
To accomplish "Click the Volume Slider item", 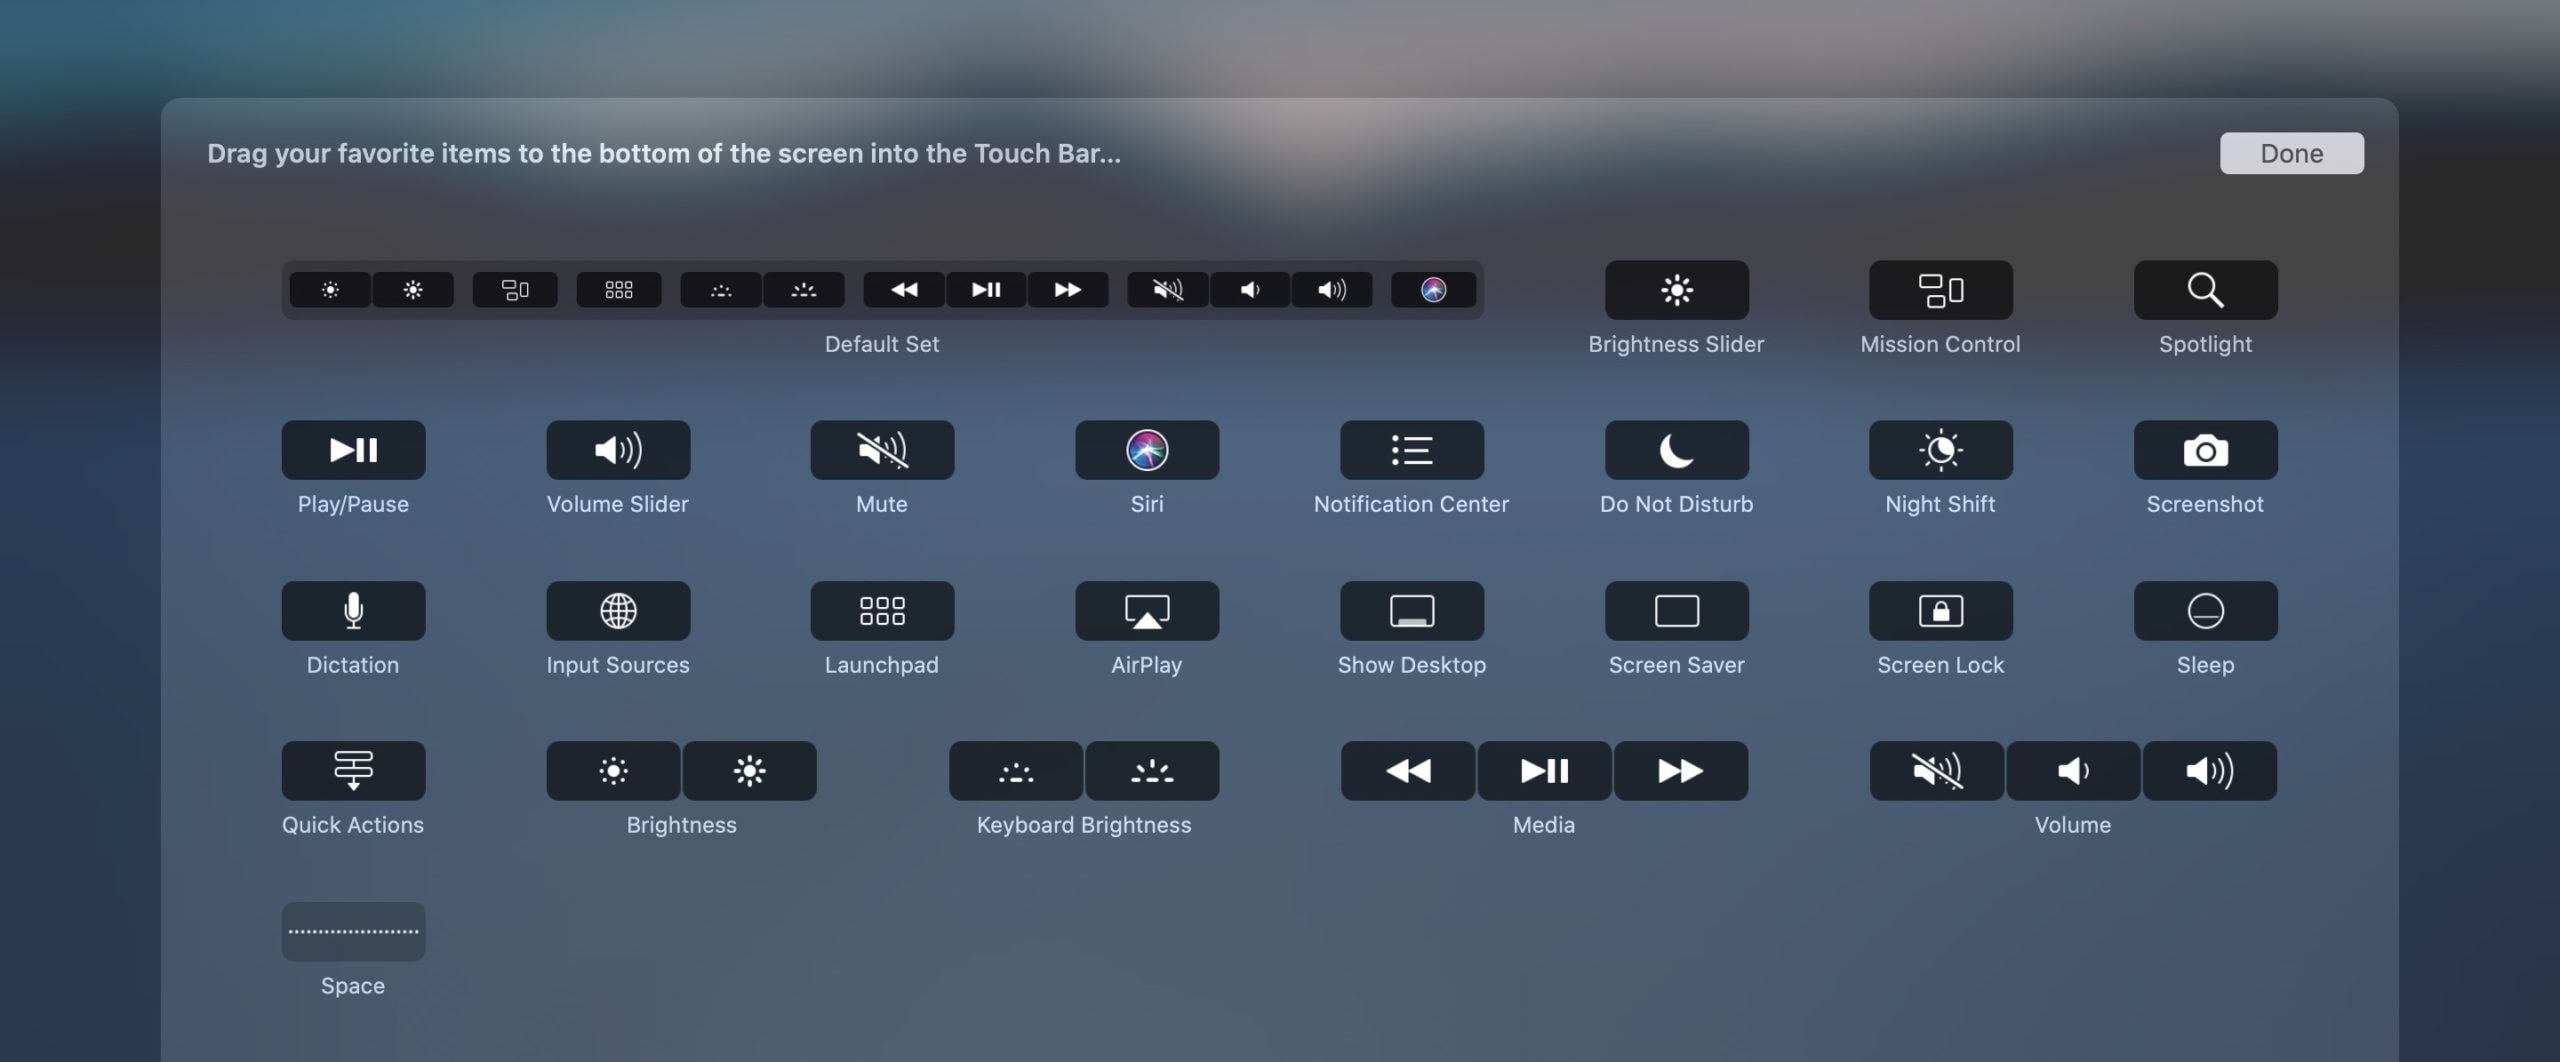I will [618, 450].
